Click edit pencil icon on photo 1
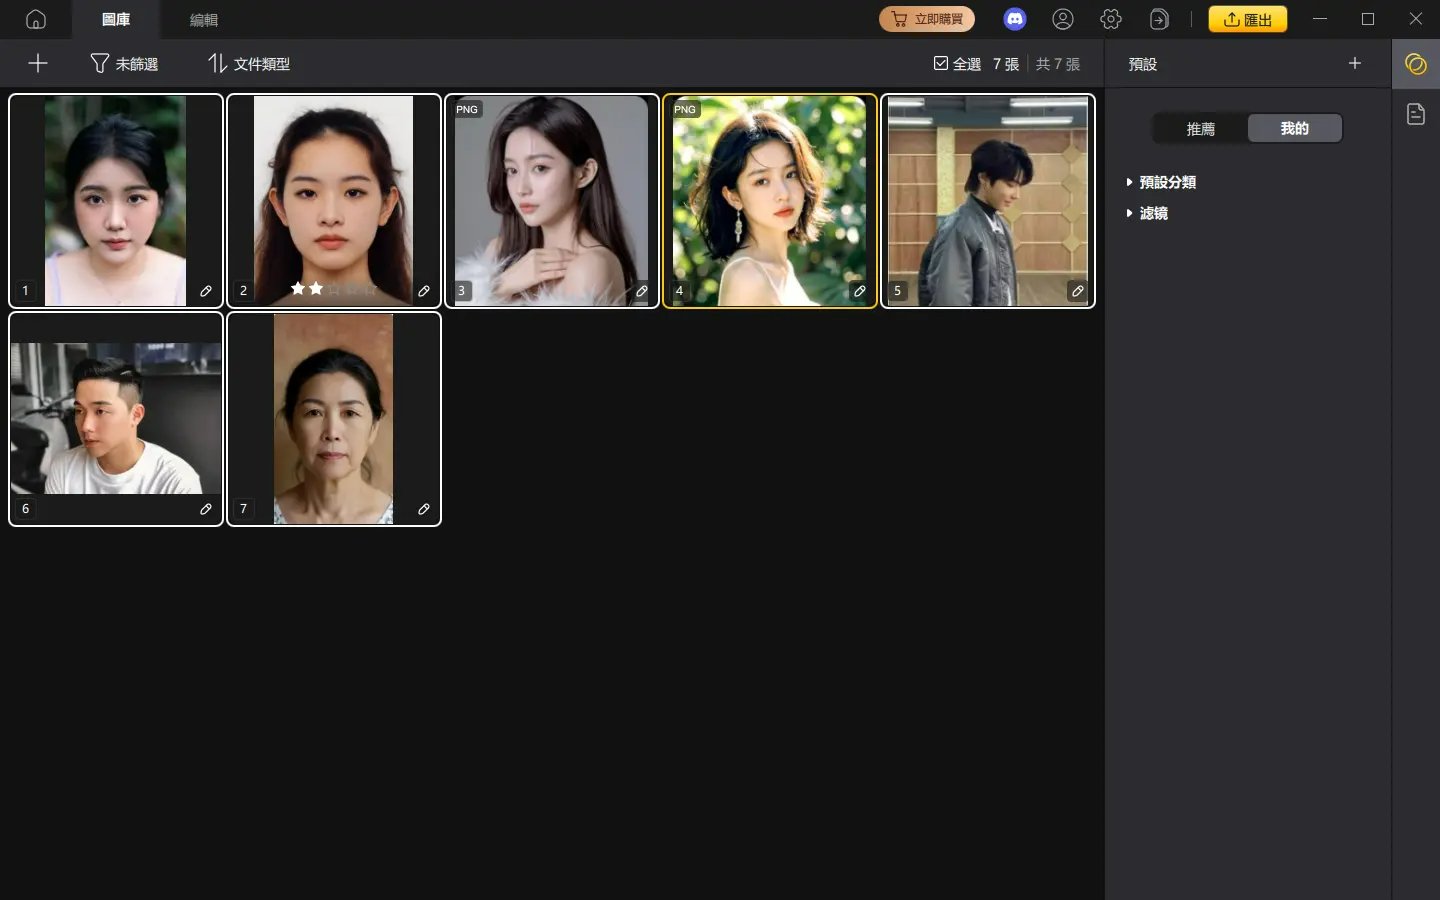 tap(206, 291)
